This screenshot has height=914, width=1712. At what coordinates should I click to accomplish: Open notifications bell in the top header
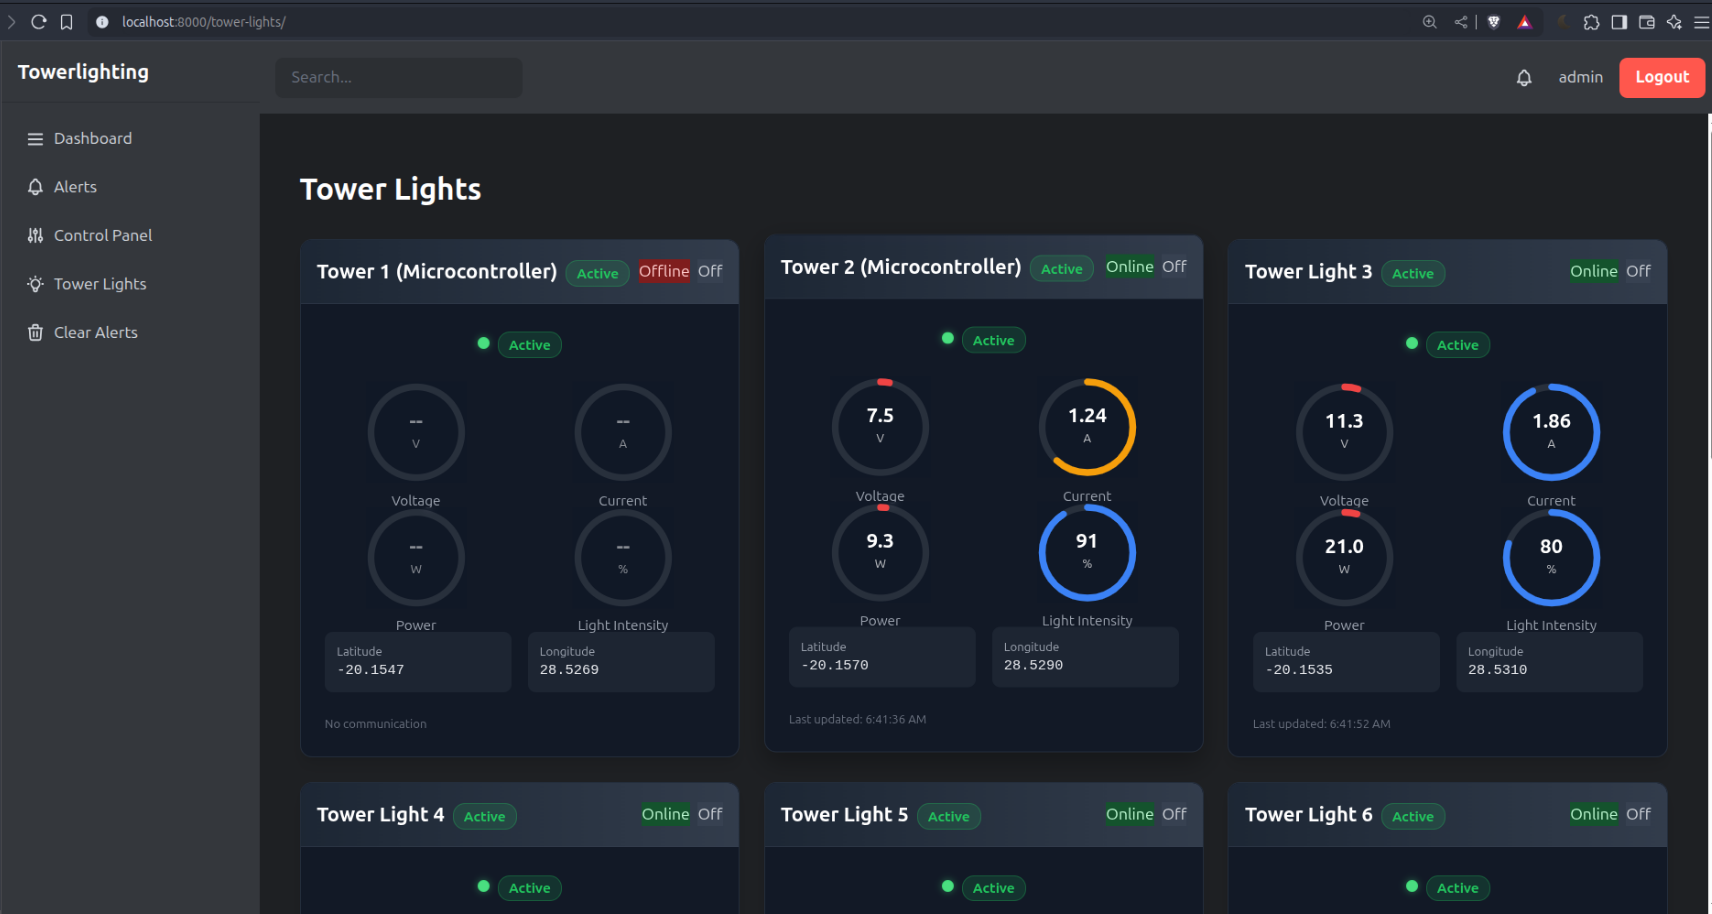(x=1524, y=78)
